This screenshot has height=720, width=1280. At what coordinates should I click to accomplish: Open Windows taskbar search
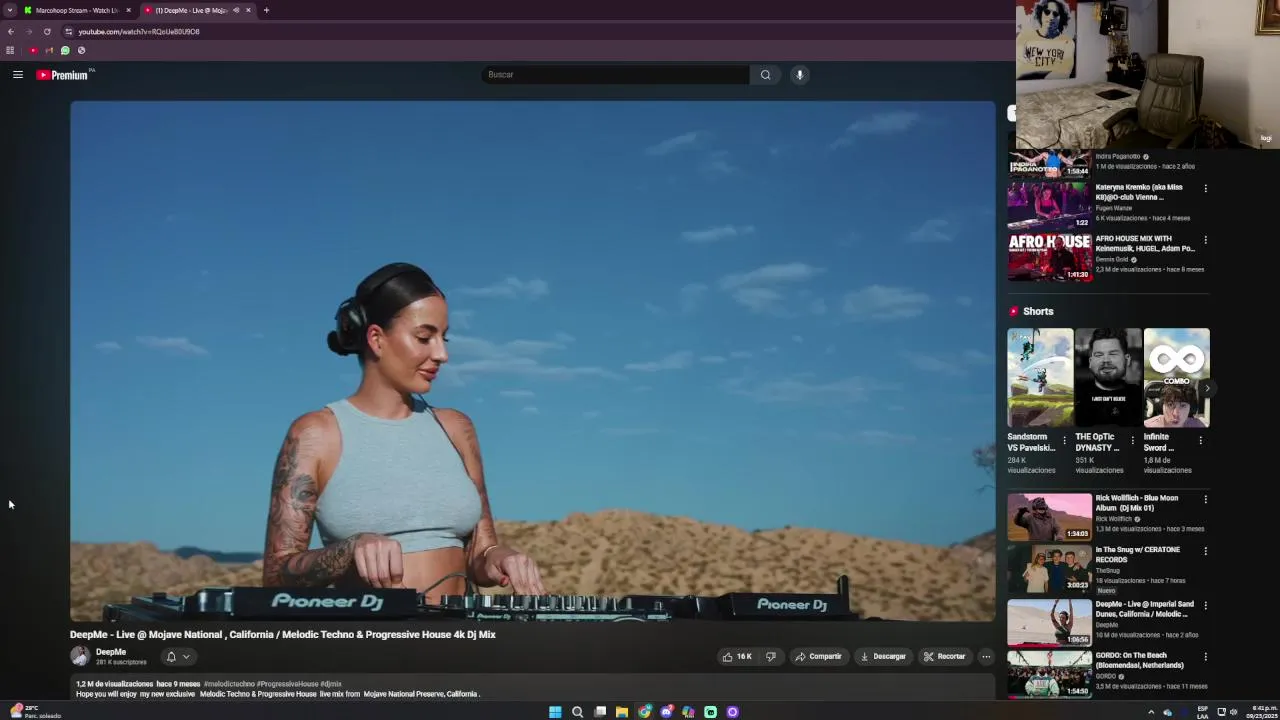click(x=577, y=712)
